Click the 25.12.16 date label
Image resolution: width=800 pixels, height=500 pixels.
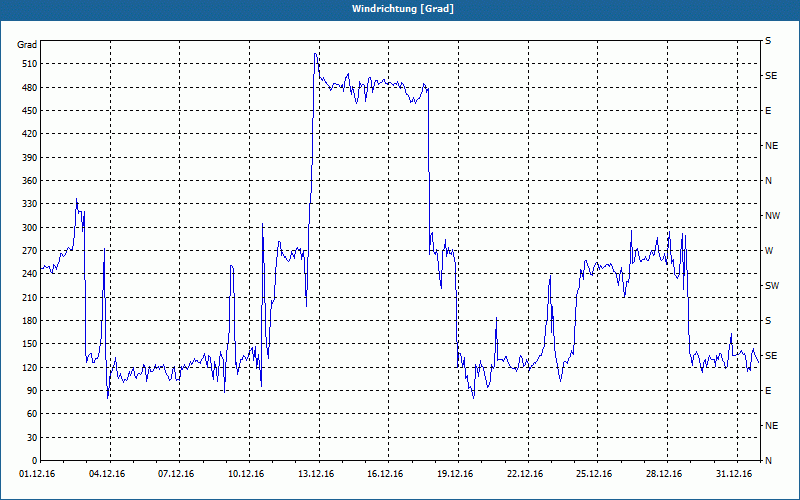(594, 474)
